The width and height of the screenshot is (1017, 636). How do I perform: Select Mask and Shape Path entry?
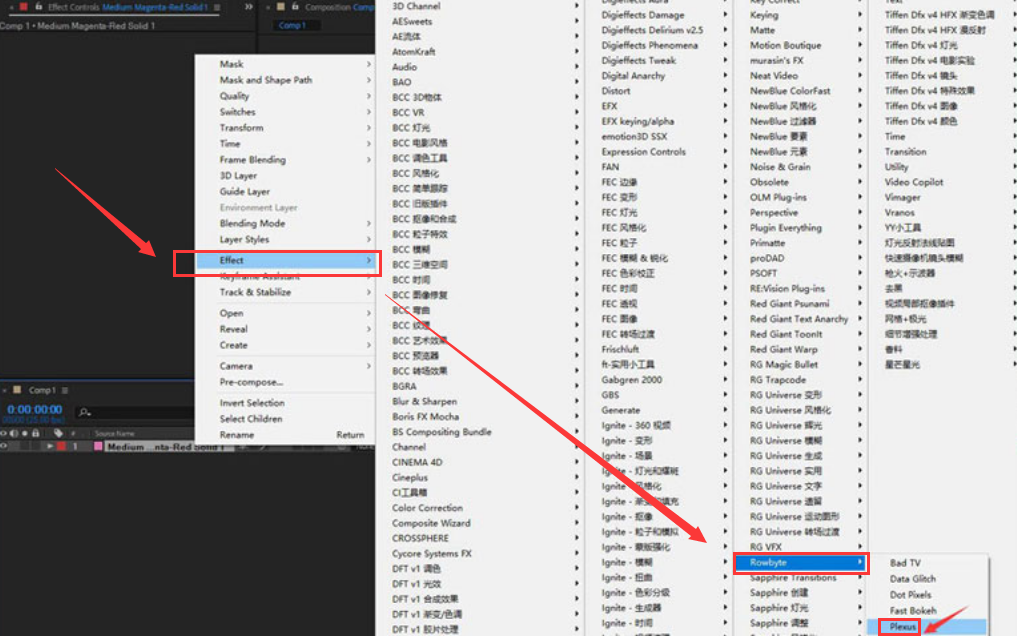pos(285,80)
